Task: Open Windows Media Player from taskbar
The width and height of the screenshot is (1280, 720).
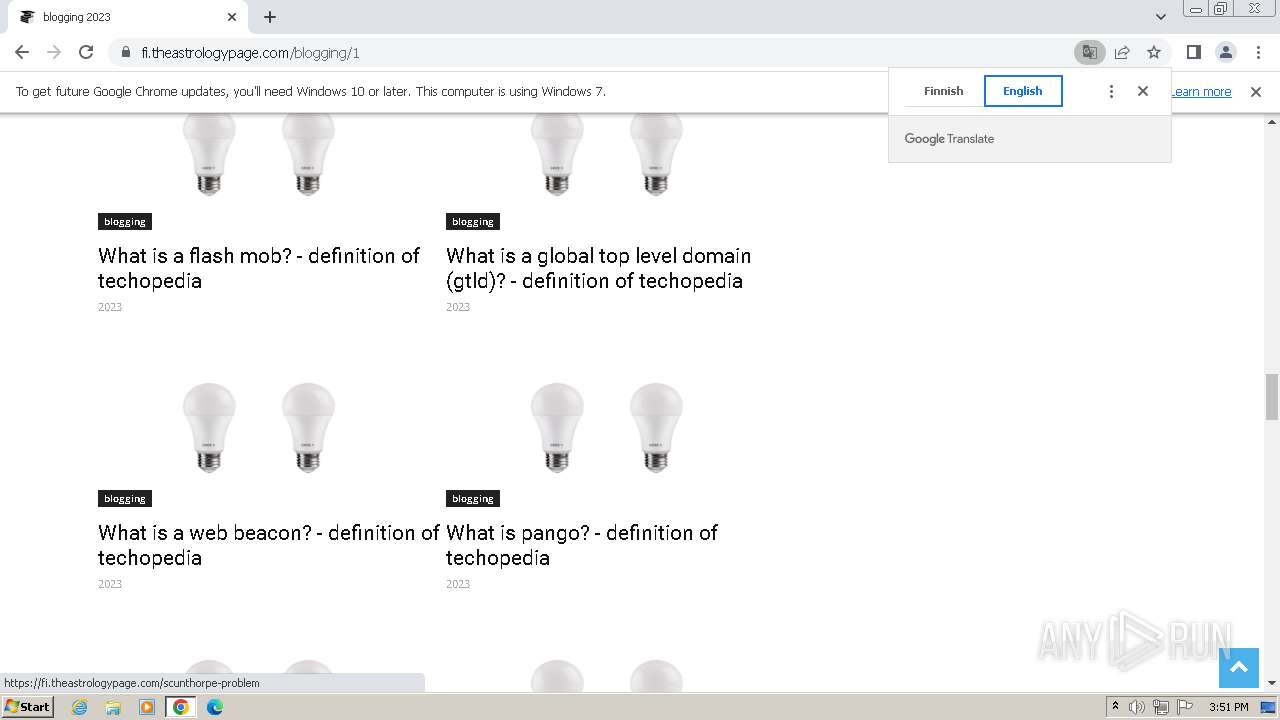Action: click(147, 707)
